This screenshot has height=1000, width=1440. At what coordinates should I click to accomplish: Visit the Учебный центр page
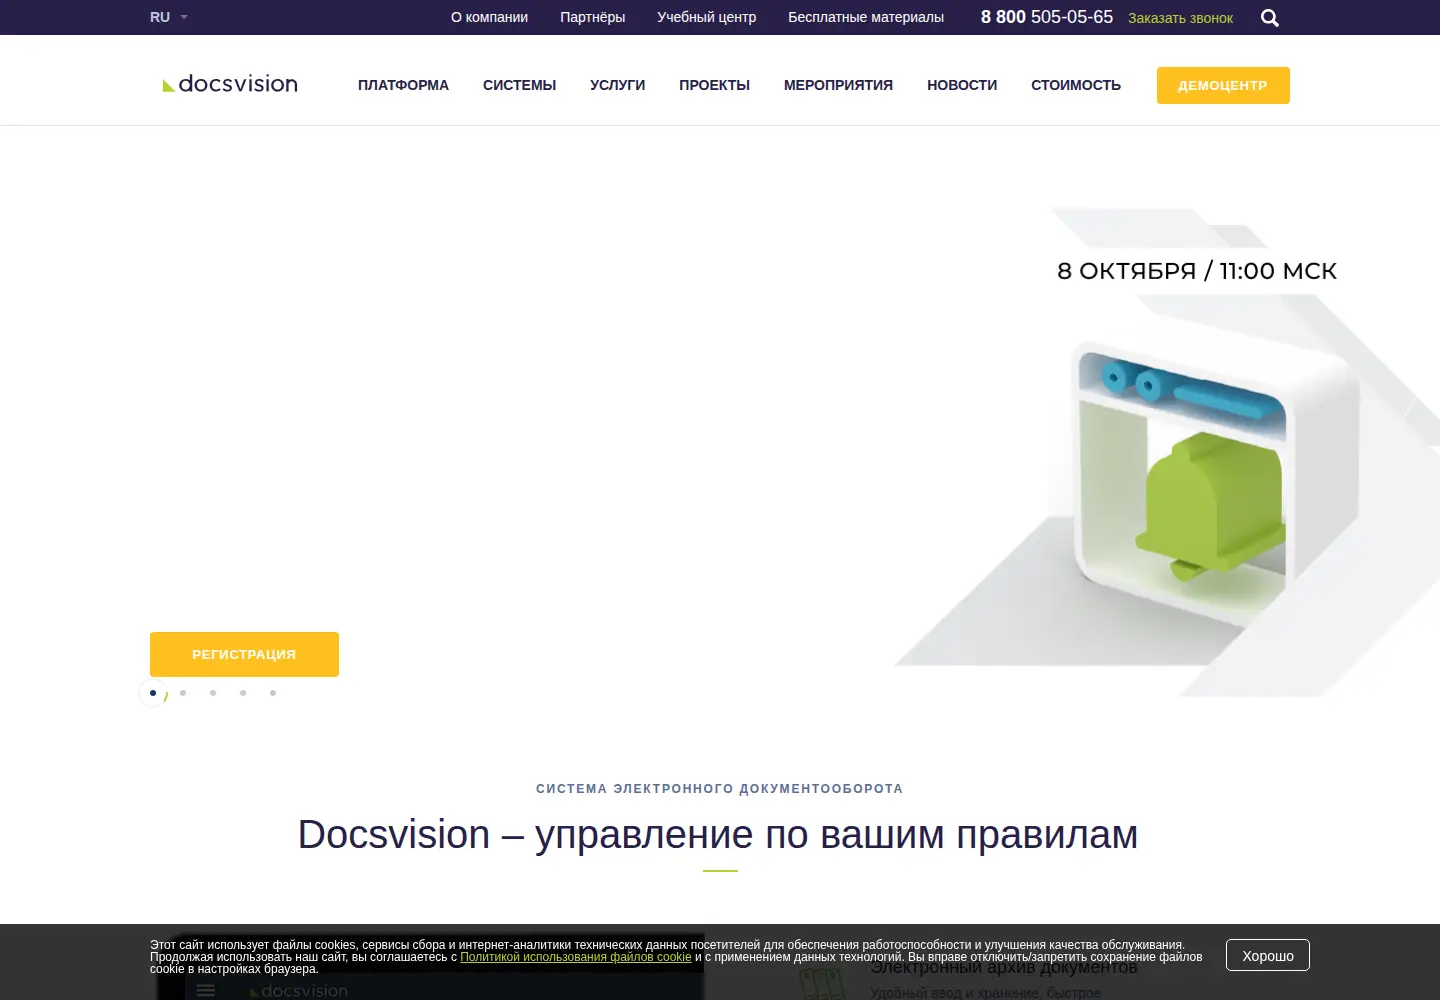(706, 17)
